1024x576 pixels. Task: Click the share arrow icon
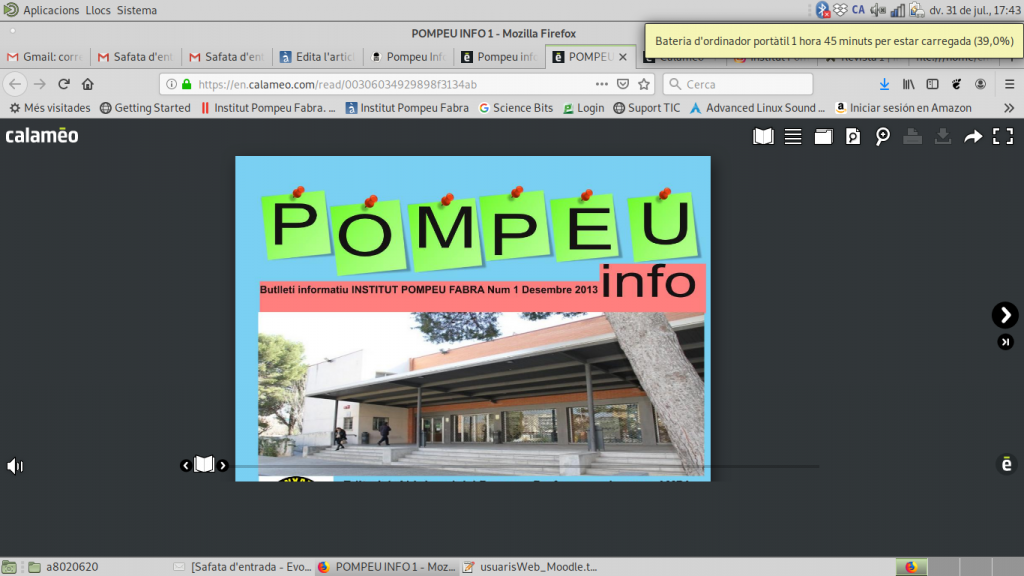[973, 137]
